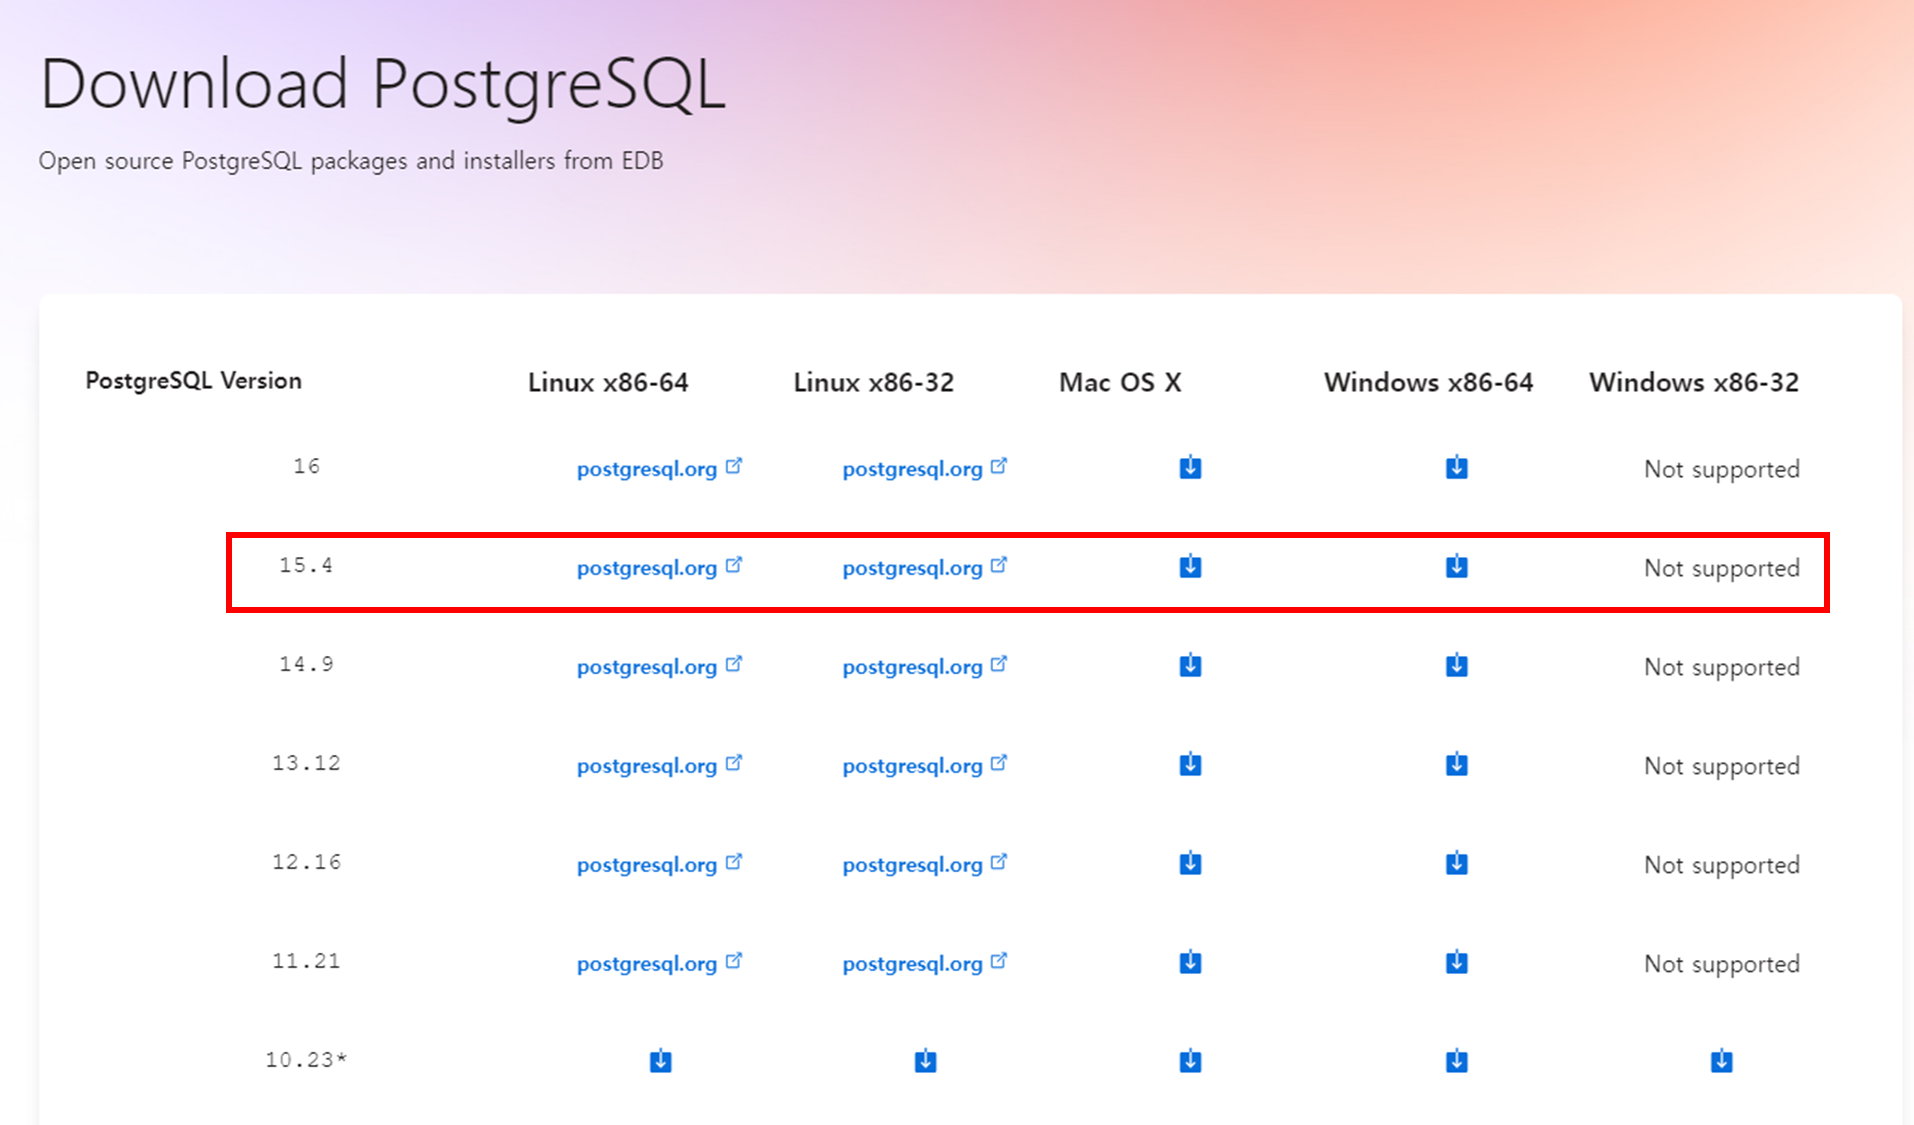Click the 12.16 Mac OS X download icon

coord(1190,863)
